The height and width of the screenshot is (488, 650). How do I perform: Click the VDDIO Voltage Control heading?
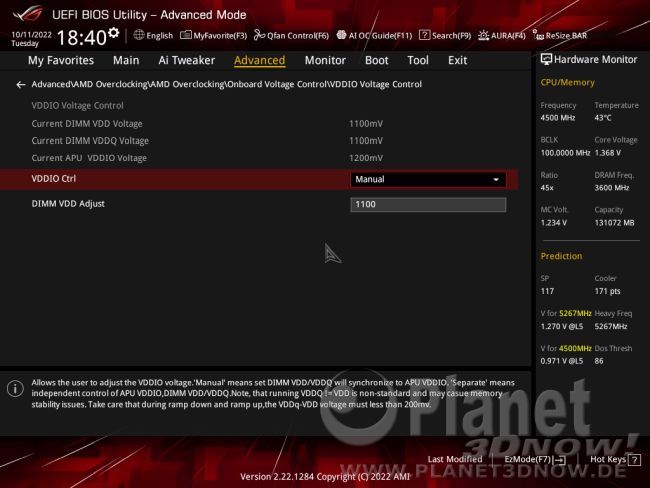(x=78, y=105)
